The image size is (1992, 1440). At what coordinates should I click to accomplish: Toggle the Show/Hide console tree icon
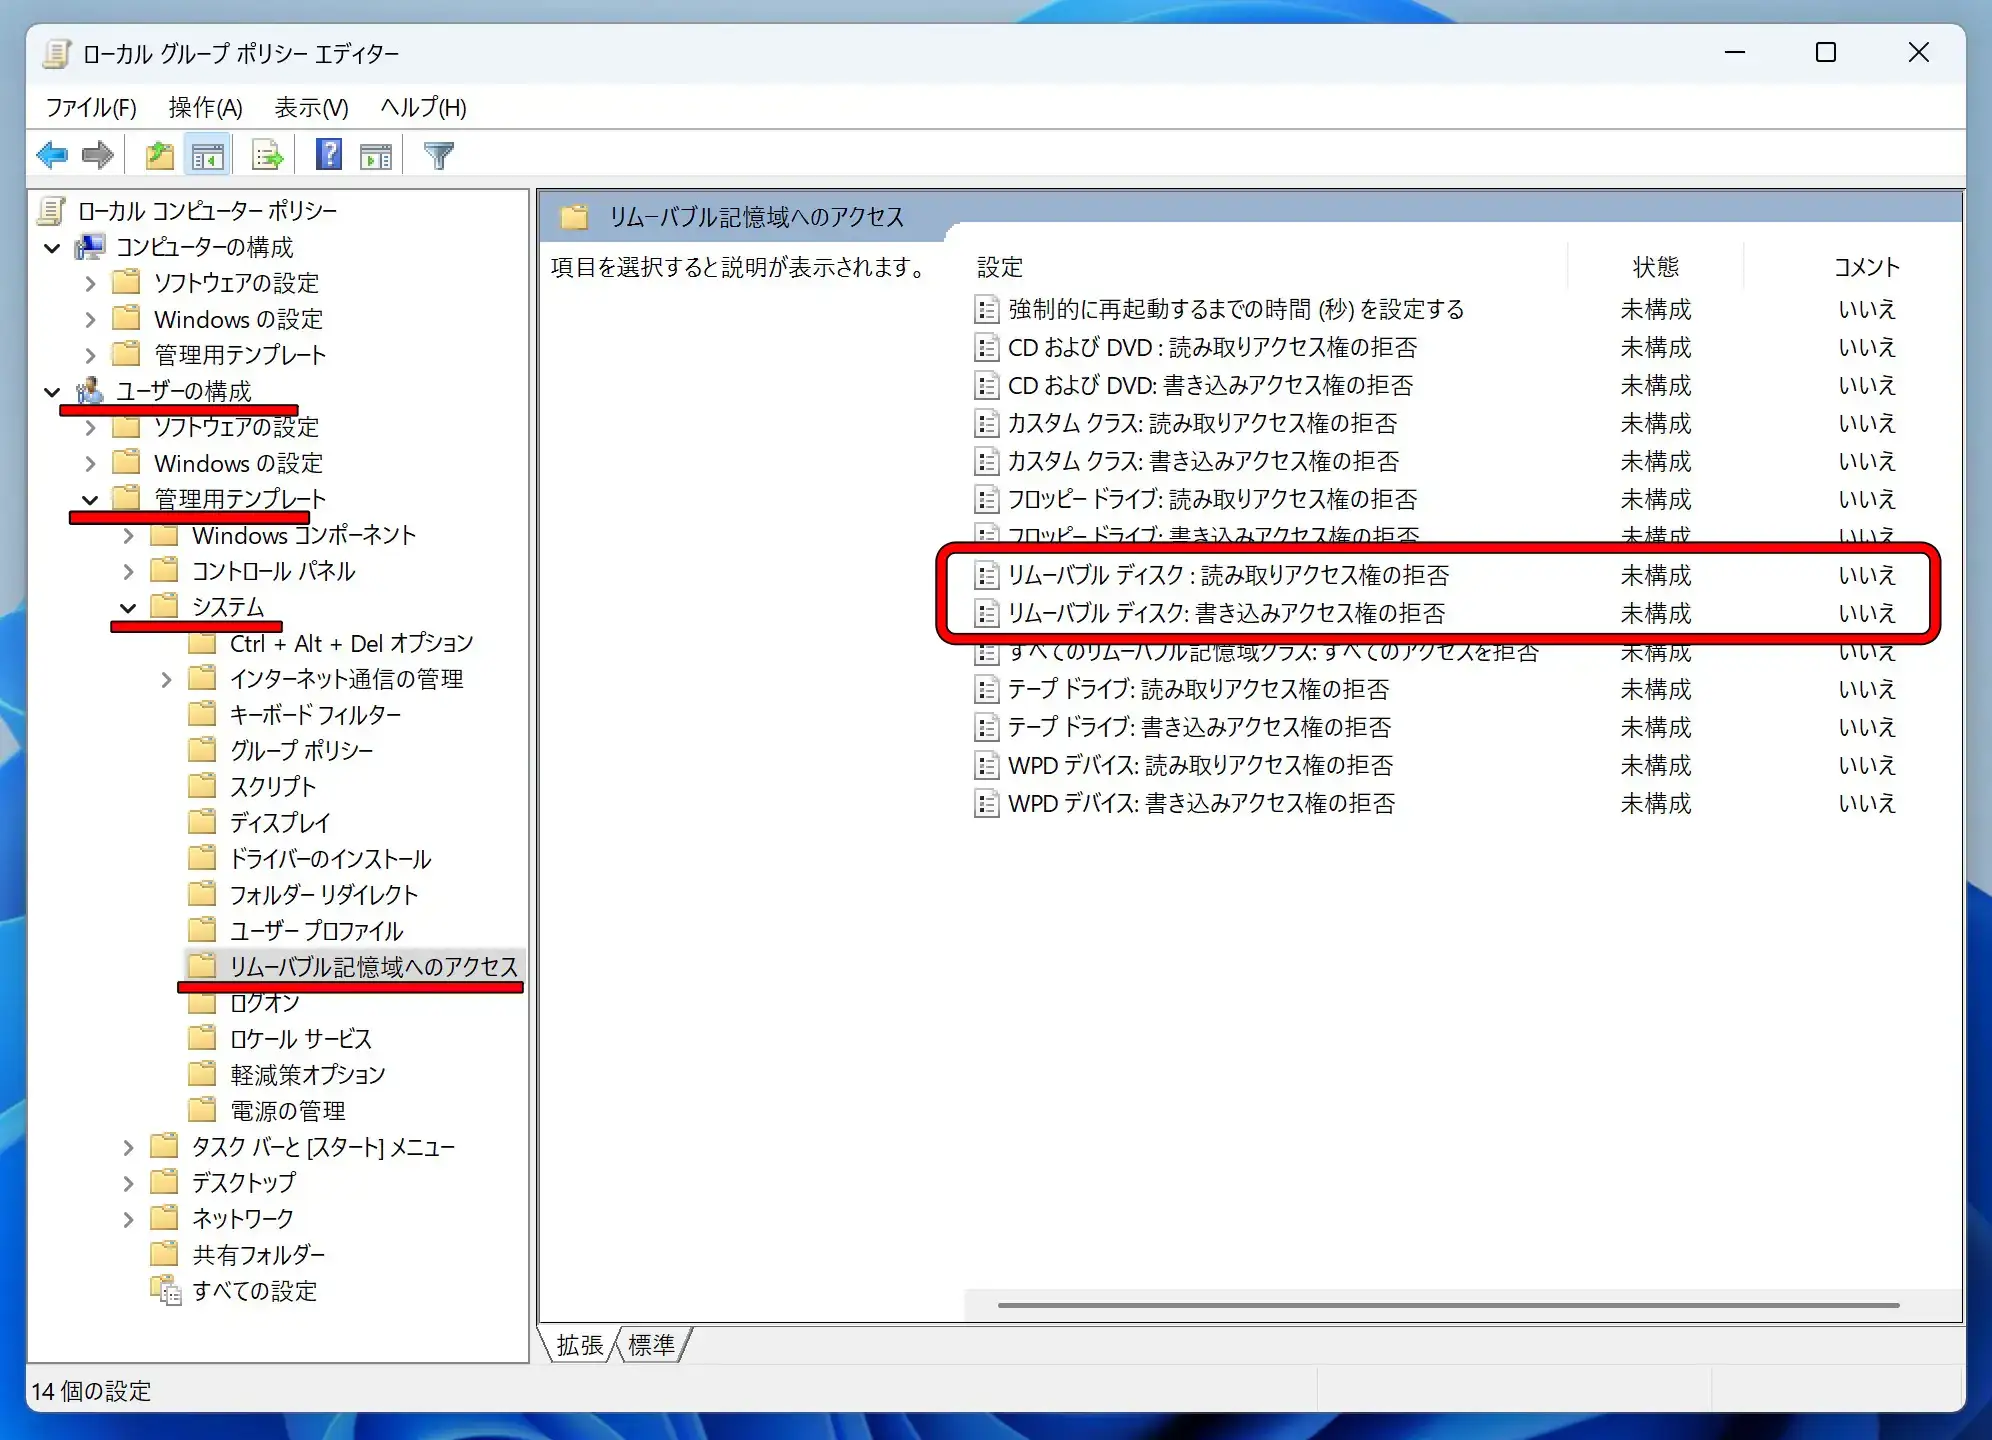pos(208,155)
